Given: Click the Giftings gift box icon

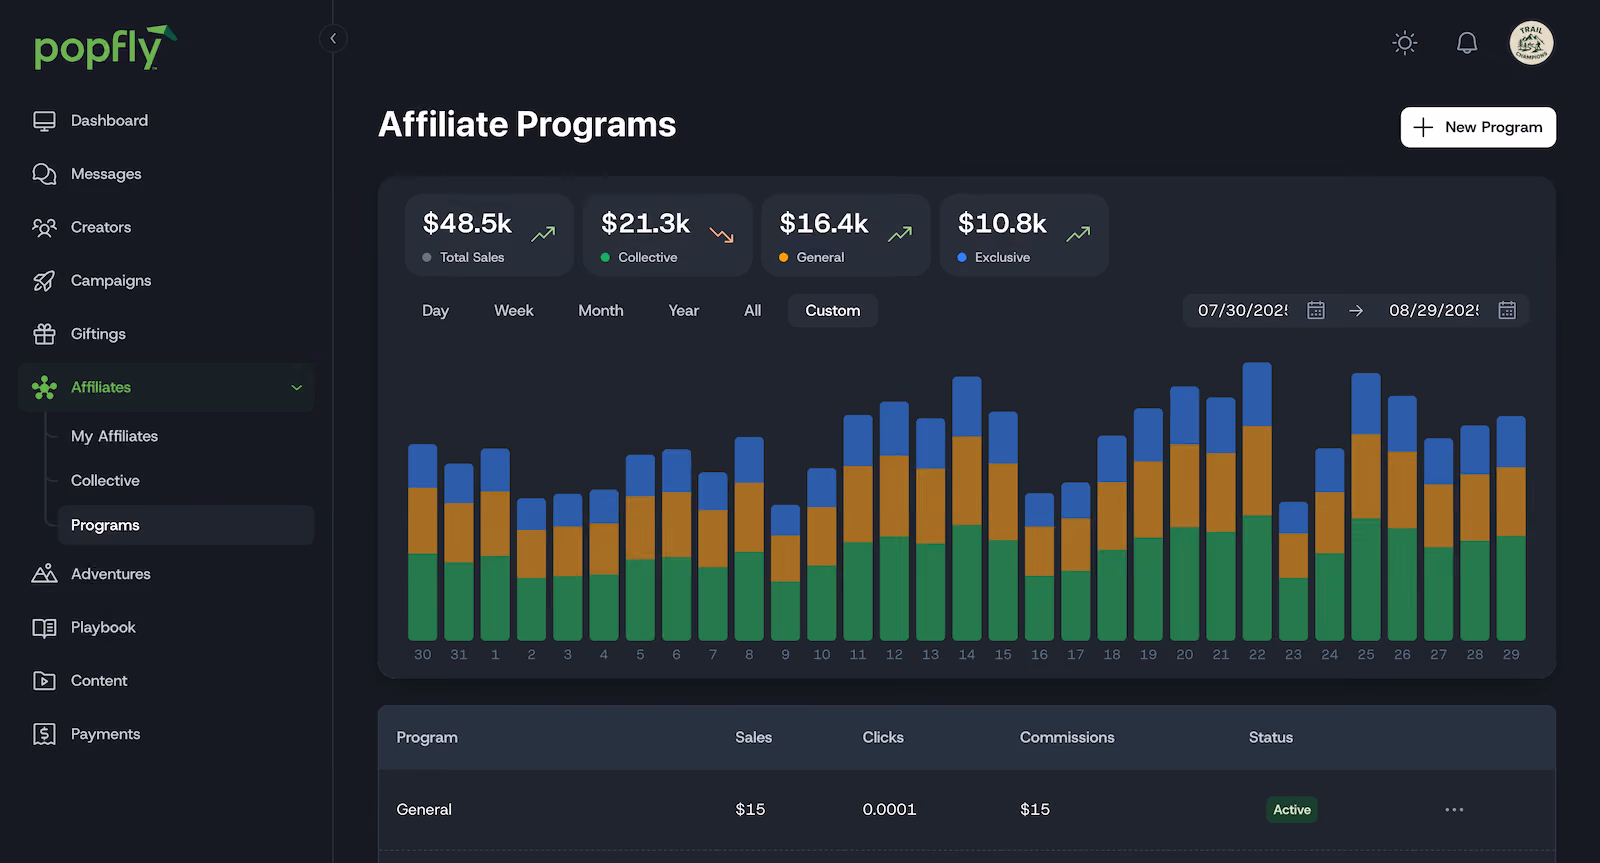Looking at the screenshot, I should (44, 334).
